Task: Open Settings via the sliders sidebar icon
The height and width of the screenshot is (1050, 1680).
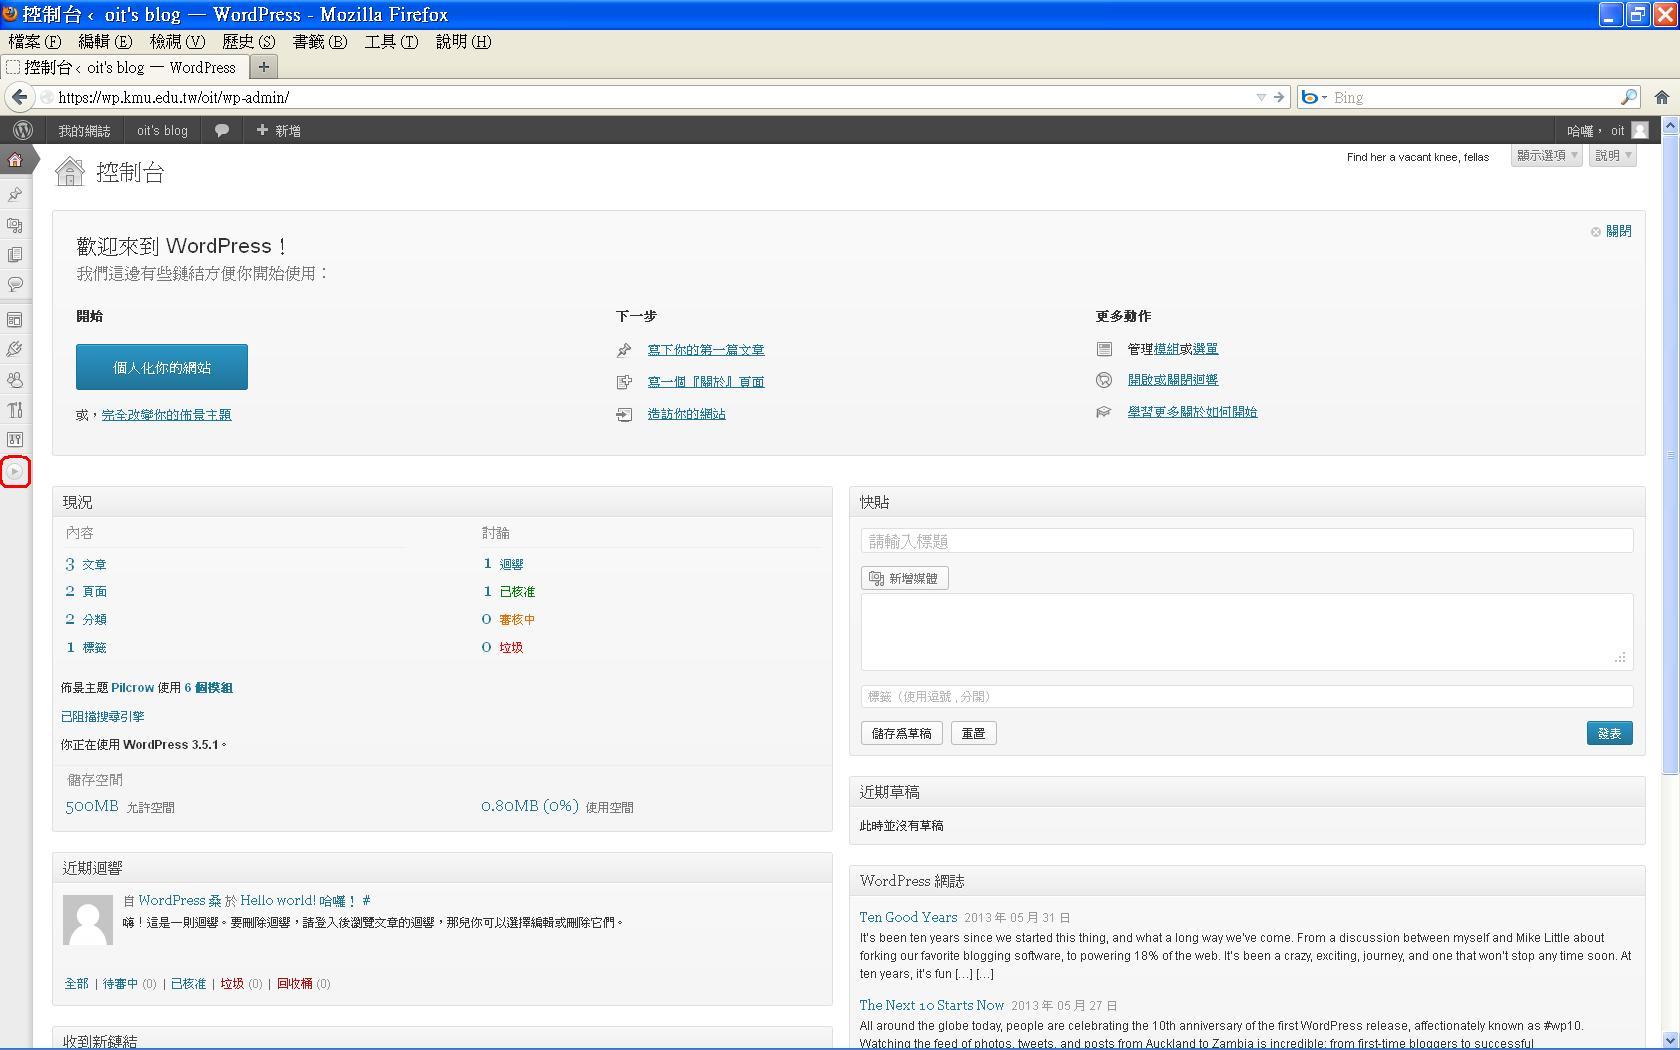Action: (15, 440)
